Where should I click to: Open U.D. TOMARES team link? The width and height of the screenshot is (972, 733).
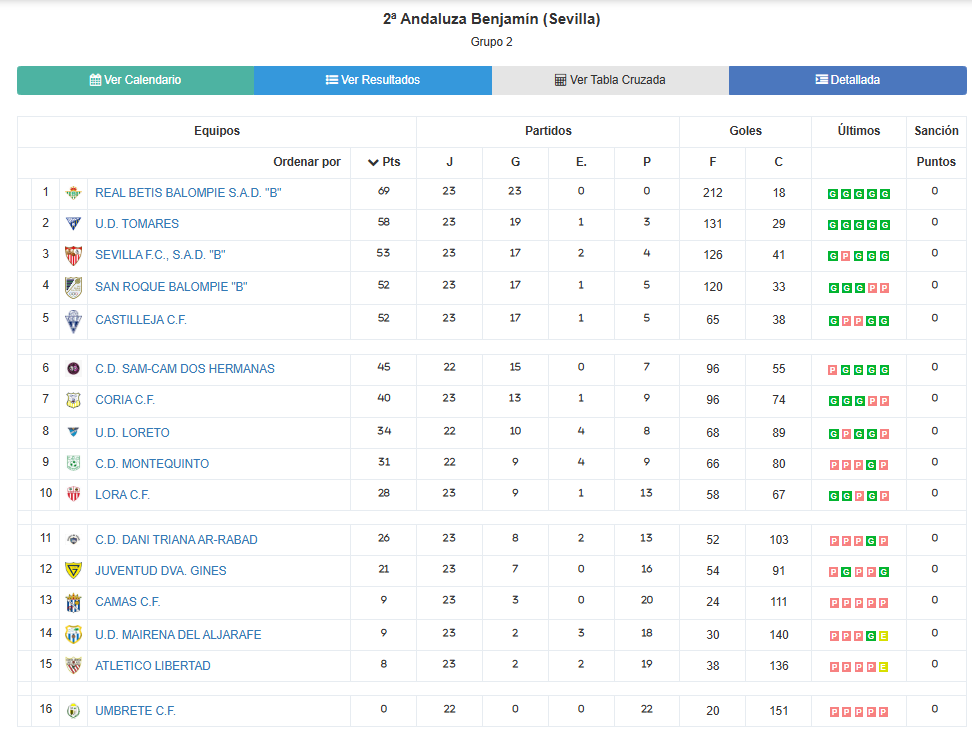(137, 224)
